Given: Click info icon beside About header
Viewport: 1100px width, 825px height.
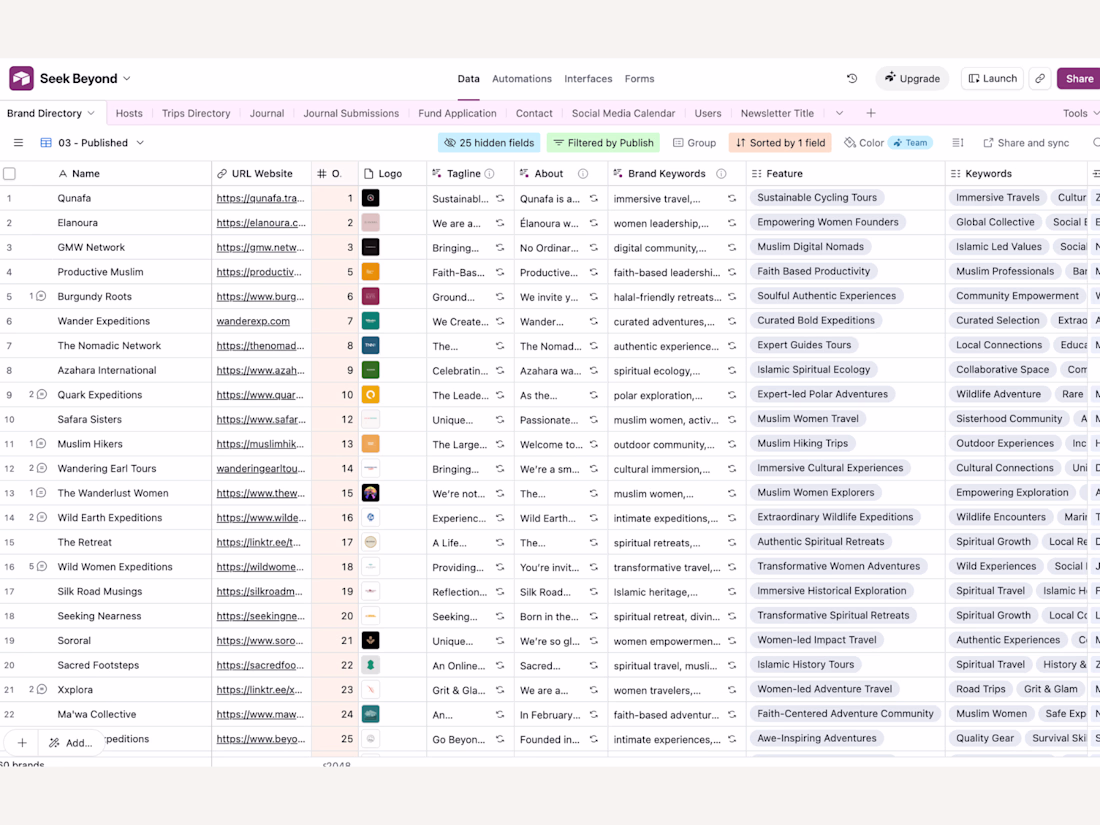Looking at the screenshot, I should click(x=582, y=173).
